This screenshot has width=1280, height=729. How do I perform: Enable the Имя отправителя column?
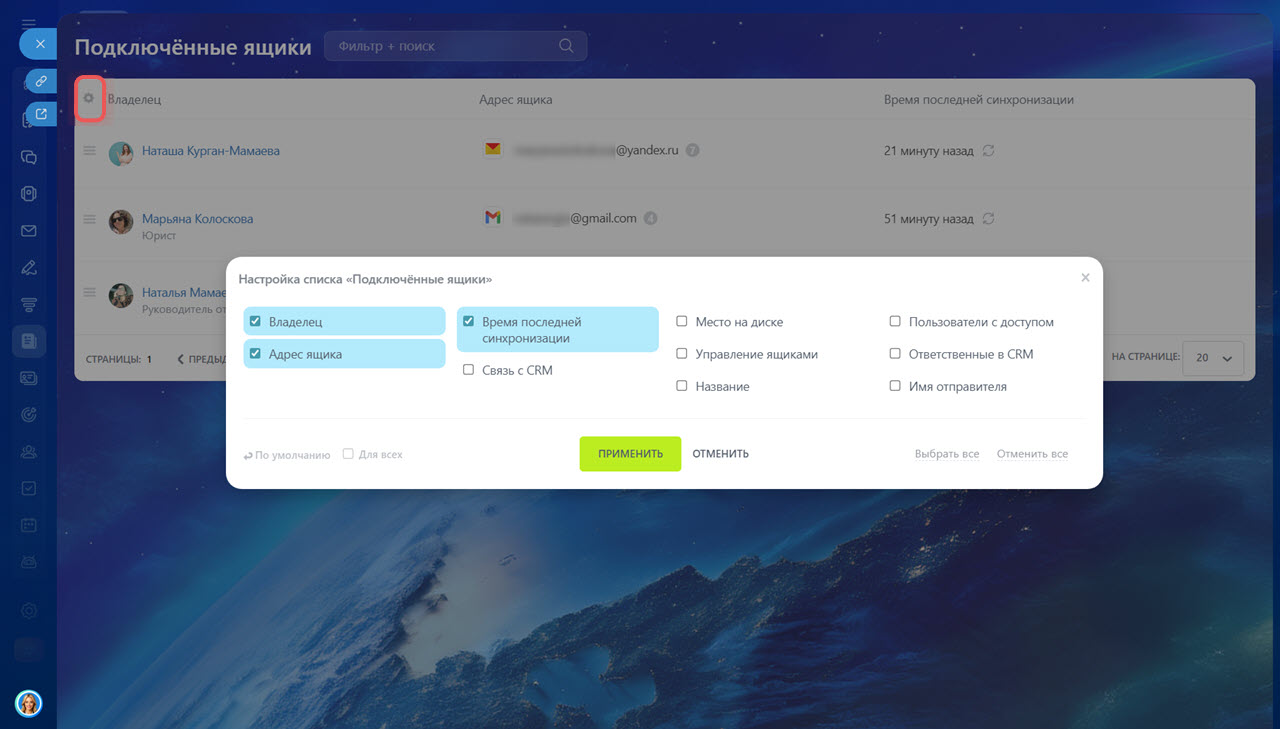(x=895, y=386)
